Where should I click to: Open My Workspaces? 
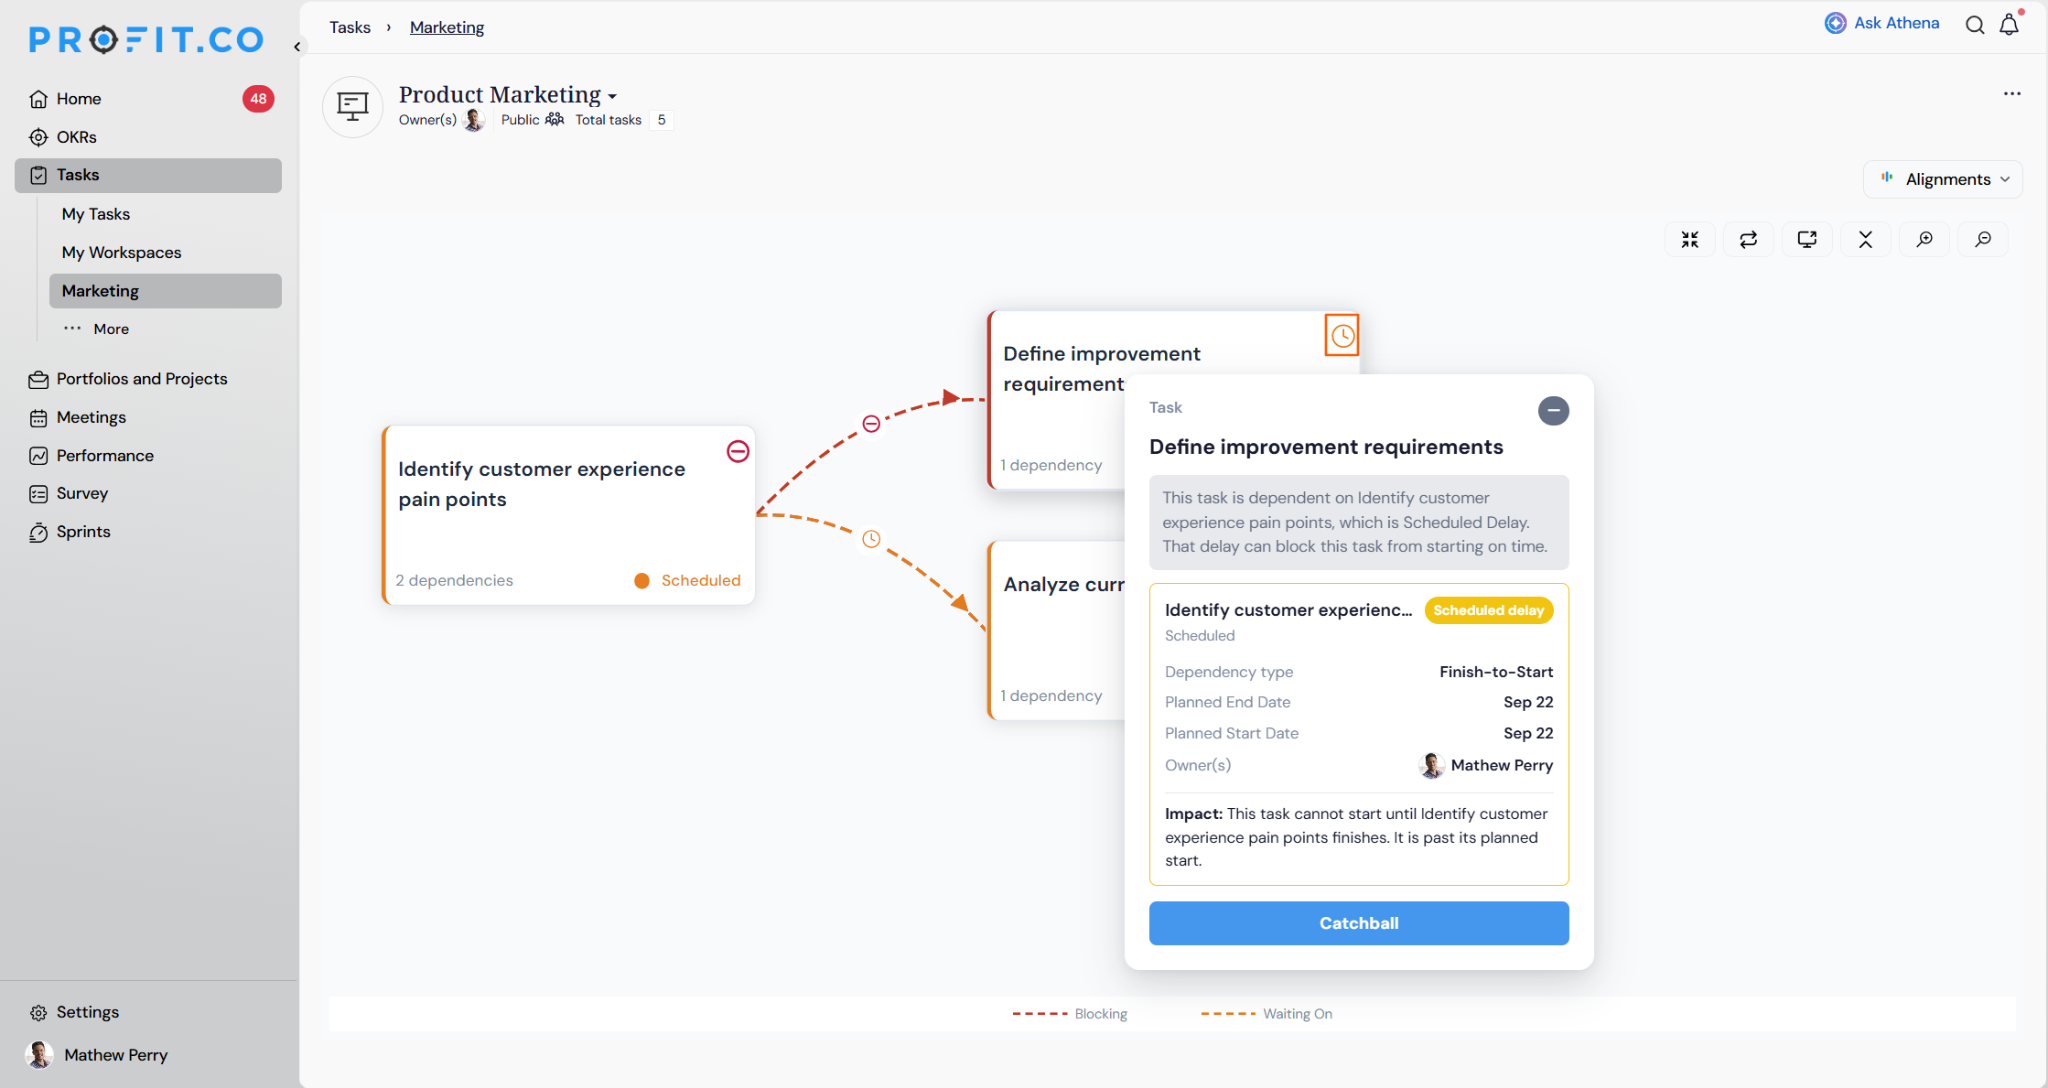pos(122,252)
